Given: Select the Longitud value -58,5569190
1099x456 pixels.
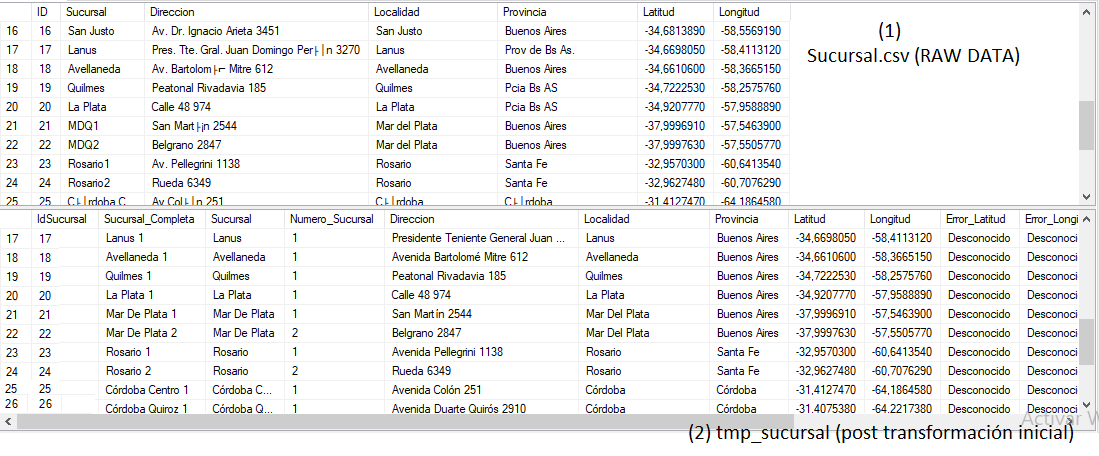Looking at the screenshot, I should [752, 31].
